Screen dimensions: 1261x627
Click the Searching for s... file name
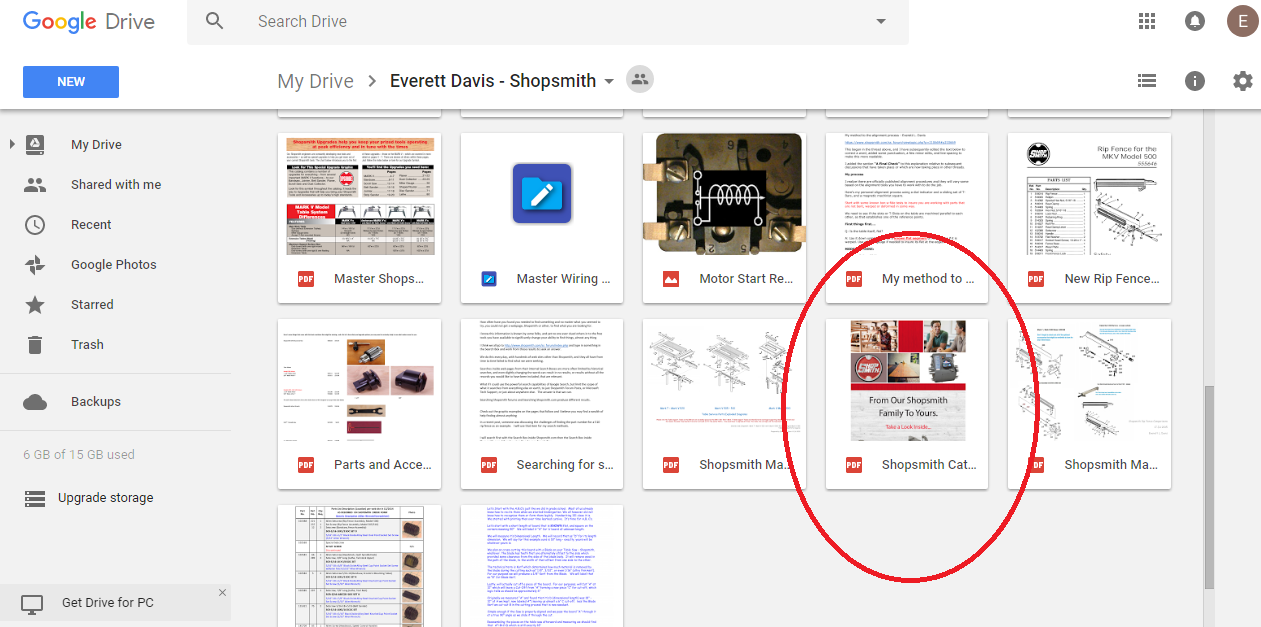click(x=565, y=465)
